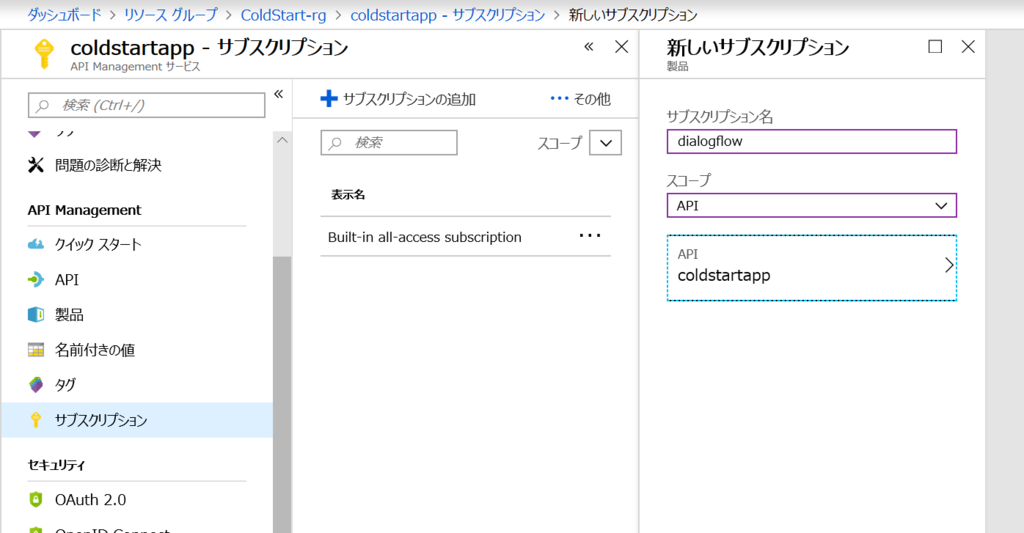Click the OAuth 2.0 shield icon

click(36, 500)
